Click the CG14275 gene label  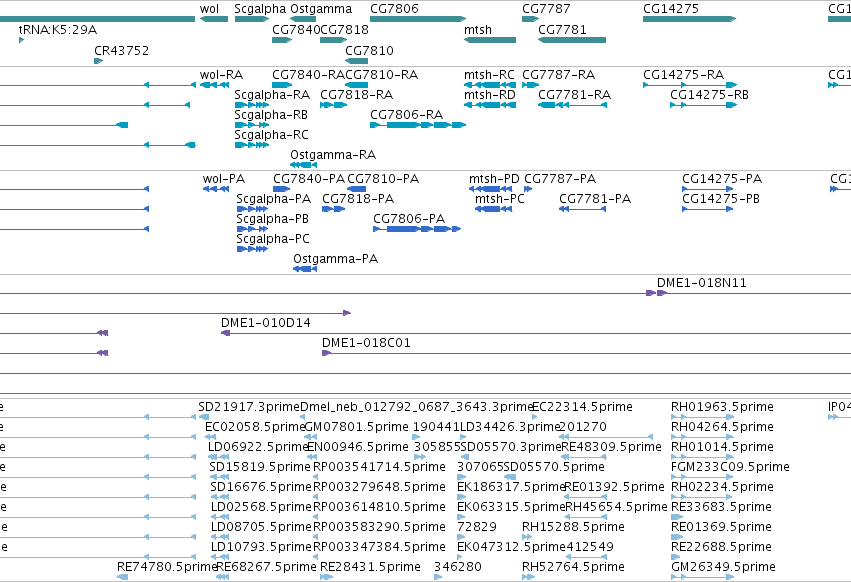pyautogui.click(x=671, y=9)
